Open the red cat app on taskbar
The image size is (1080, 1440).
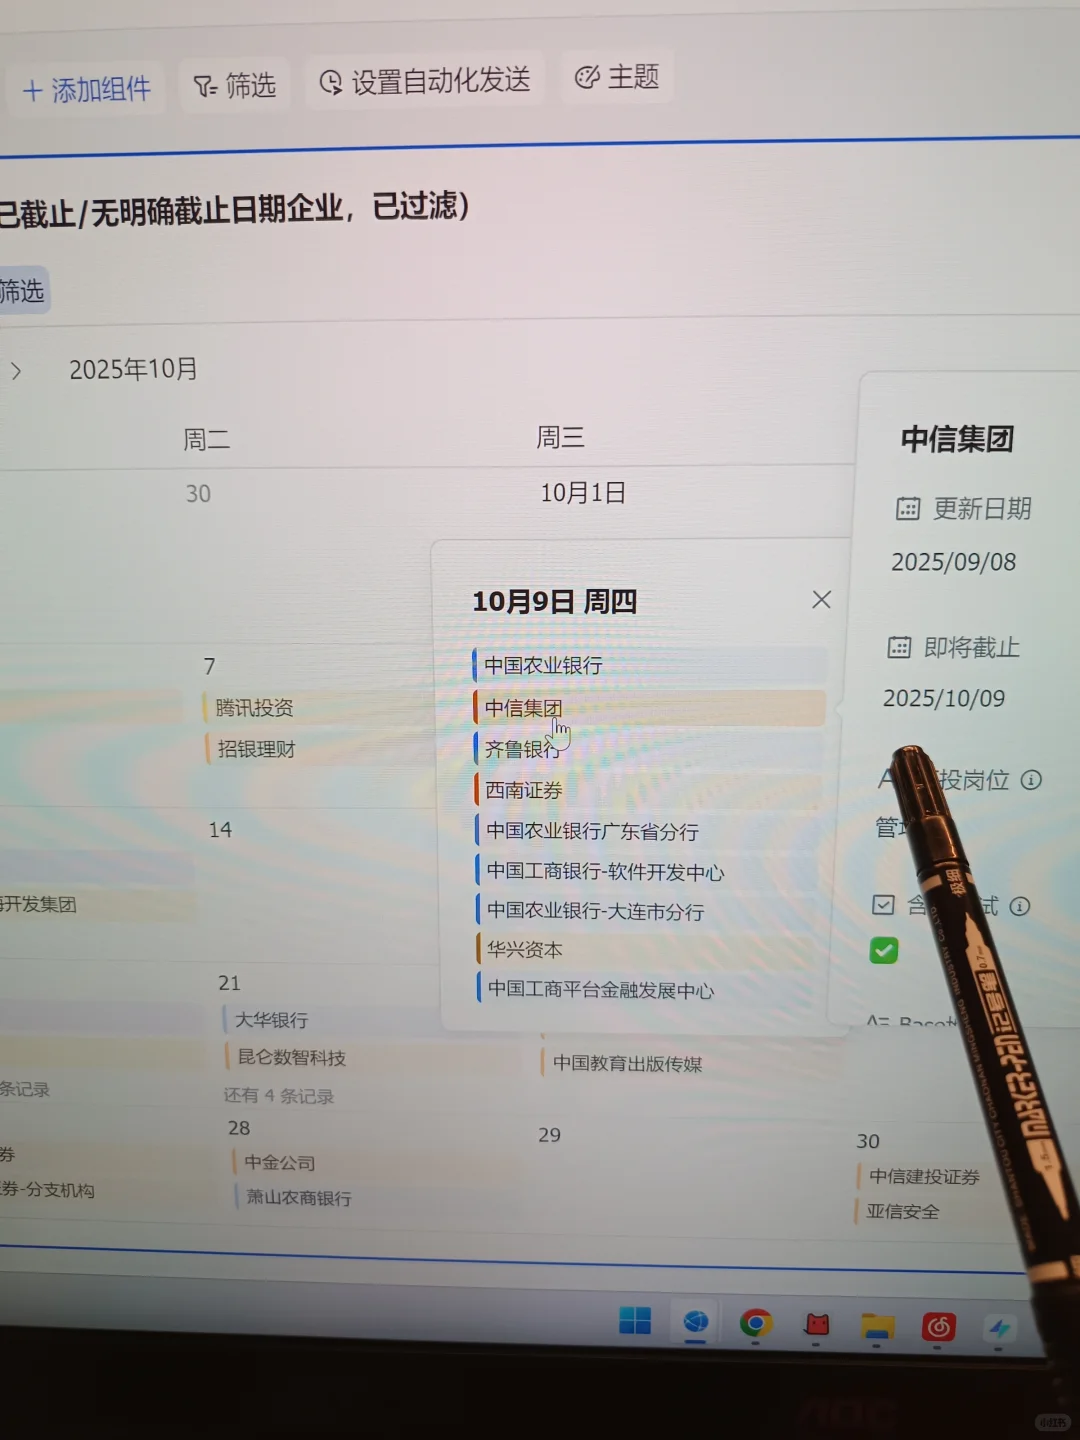pyautogui.click(x=817, y=1325)
